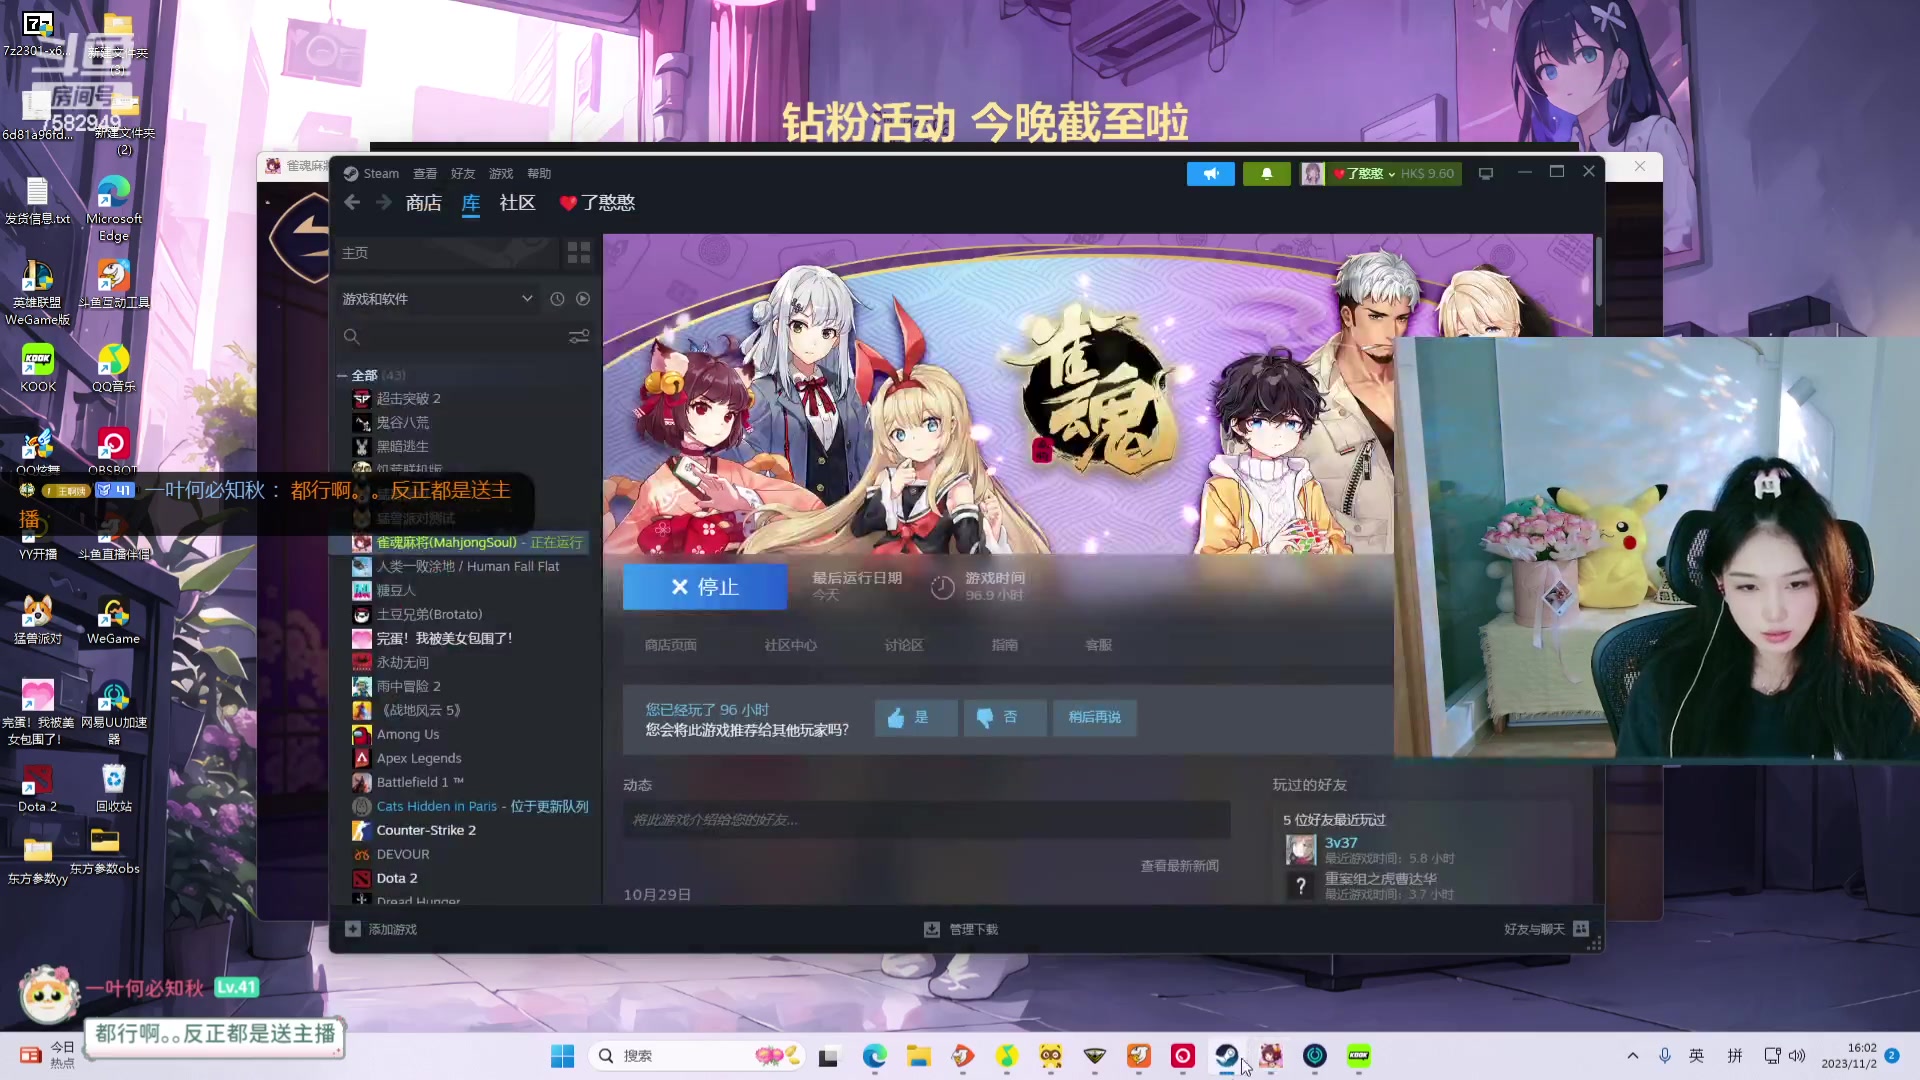Viewport: 1920px width, 1080px height.
Task: Open advanced library filter sliders icon
Action: pos(579,337)
